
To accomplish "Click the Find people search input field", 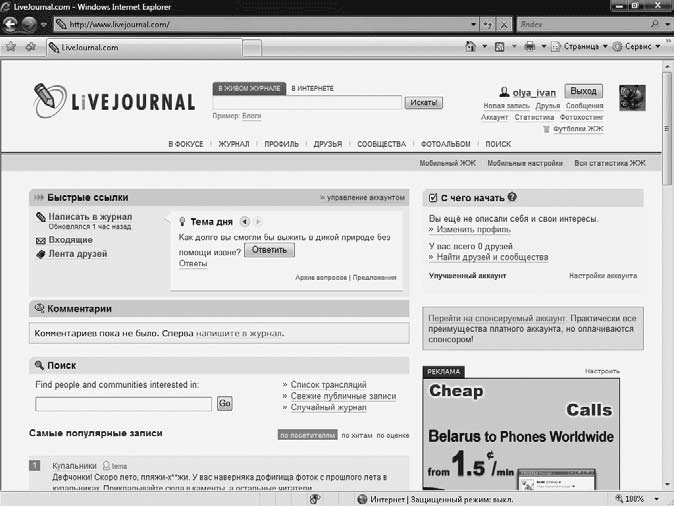I will click(123, 404).
